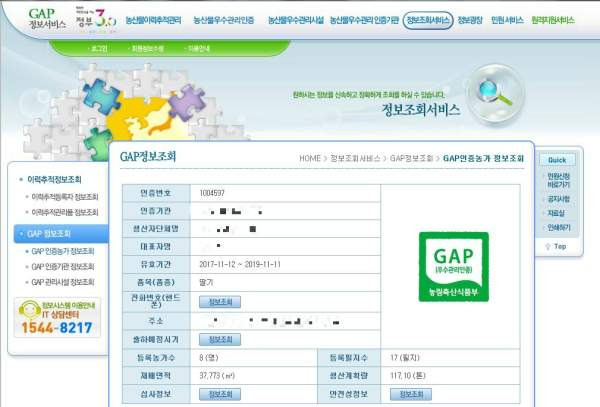
Task: Click the Top arrow link
Action: [556, 246]
